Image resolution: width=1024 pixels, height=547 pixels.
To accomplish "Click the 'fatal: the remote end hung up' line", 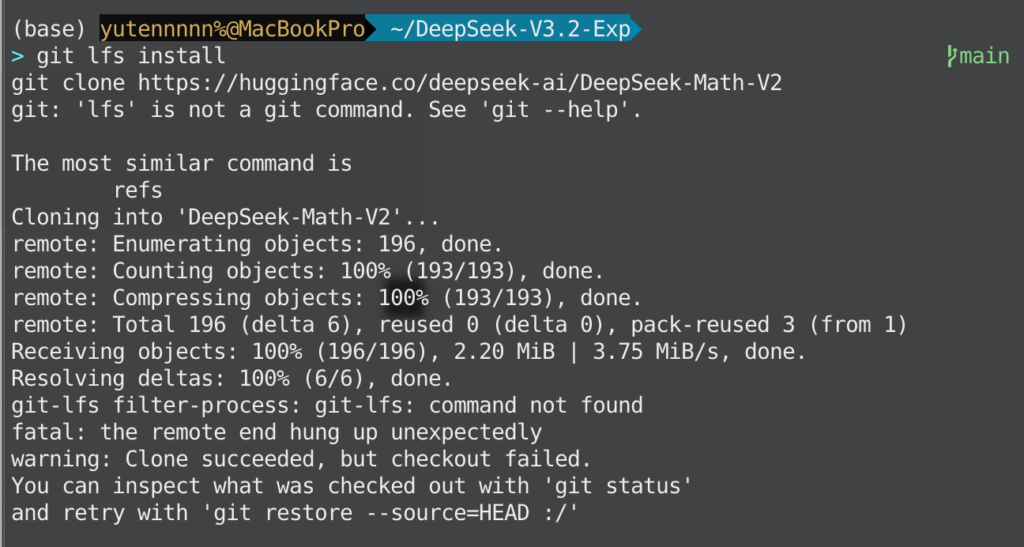I will pos(276,433).
